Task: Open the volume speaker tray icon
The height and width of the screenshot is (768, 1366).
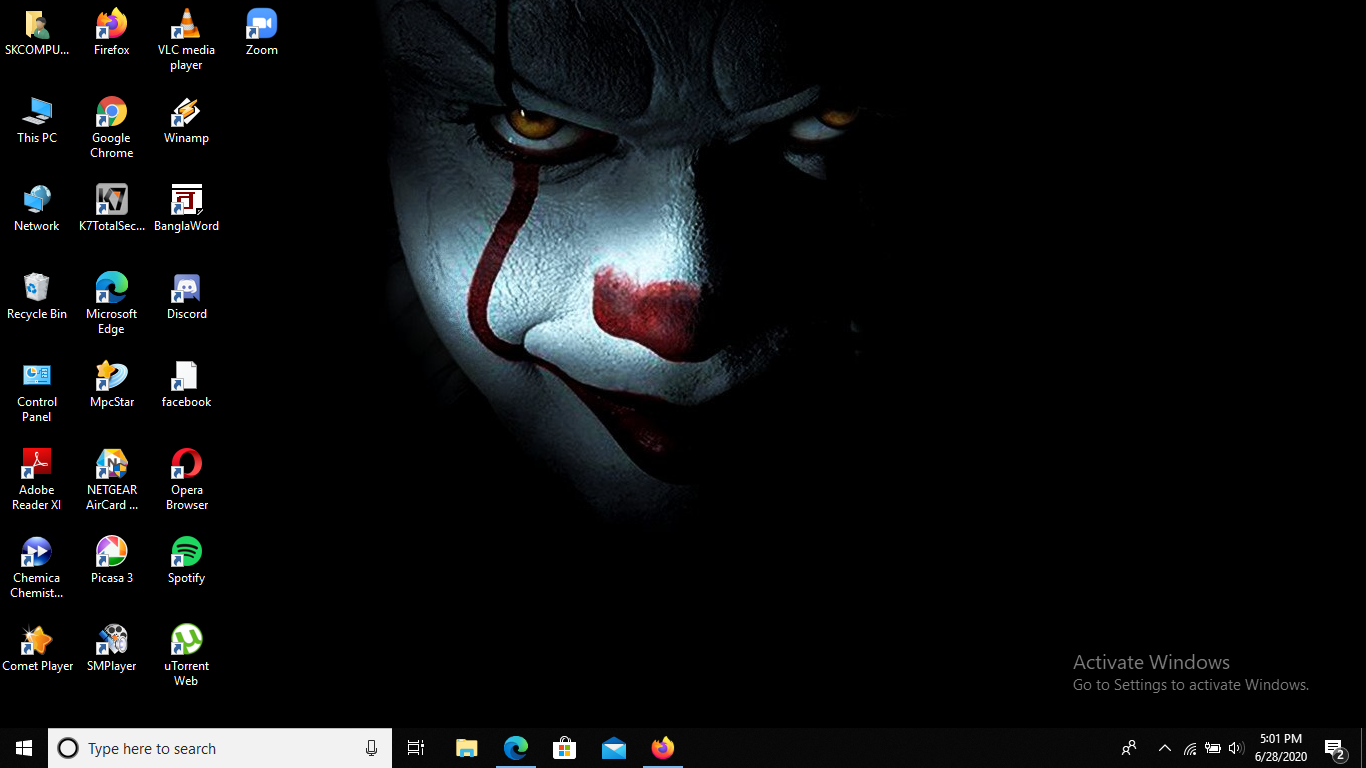Action: (x=1236, y=748)
